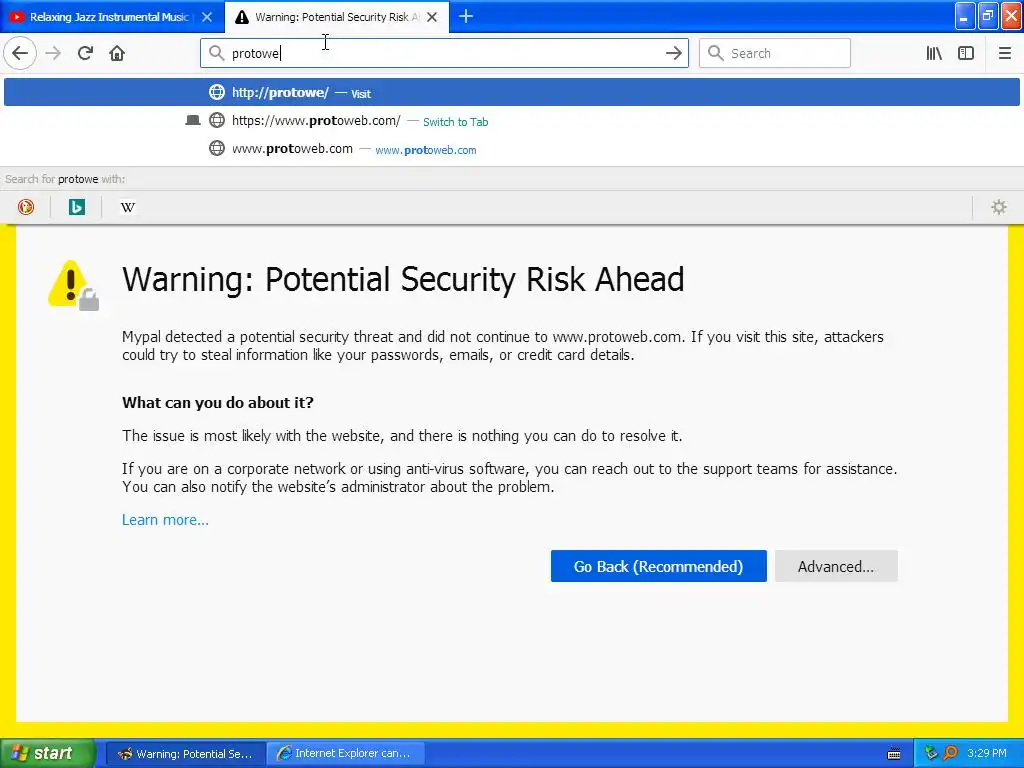
Task: Open the home page icon
Action: [x=117, y=53]
